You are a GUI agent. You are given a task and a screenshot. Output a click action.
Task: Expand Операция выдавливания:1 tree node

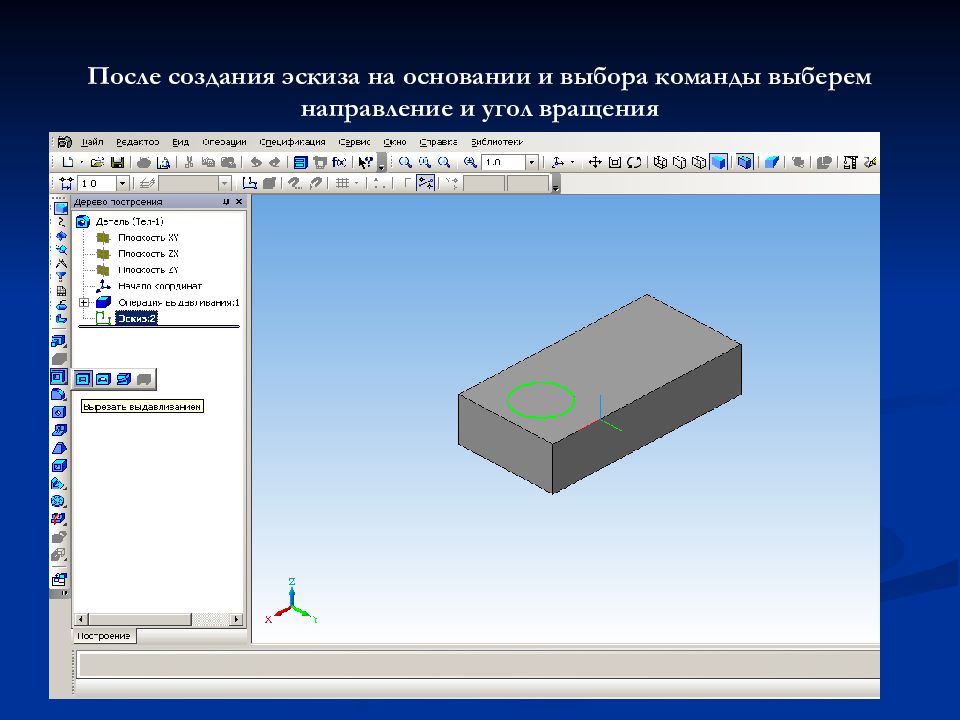84,302
